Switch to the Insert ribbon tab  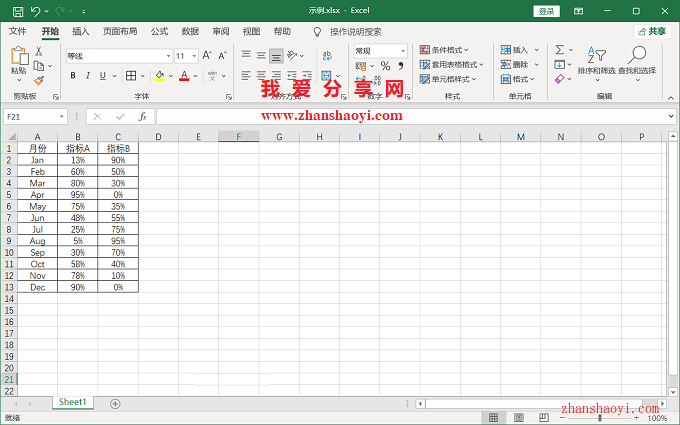[x=81, y=31]
